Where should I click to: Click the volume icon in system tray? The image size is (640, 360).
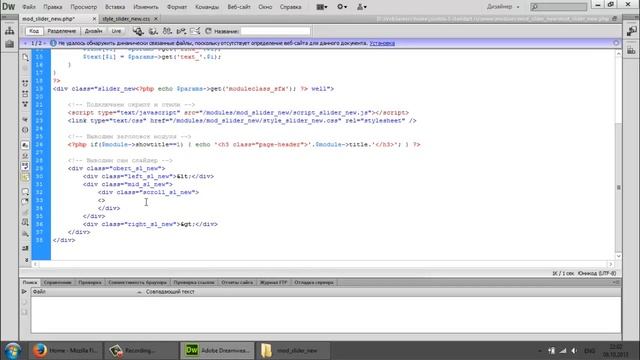574,351
